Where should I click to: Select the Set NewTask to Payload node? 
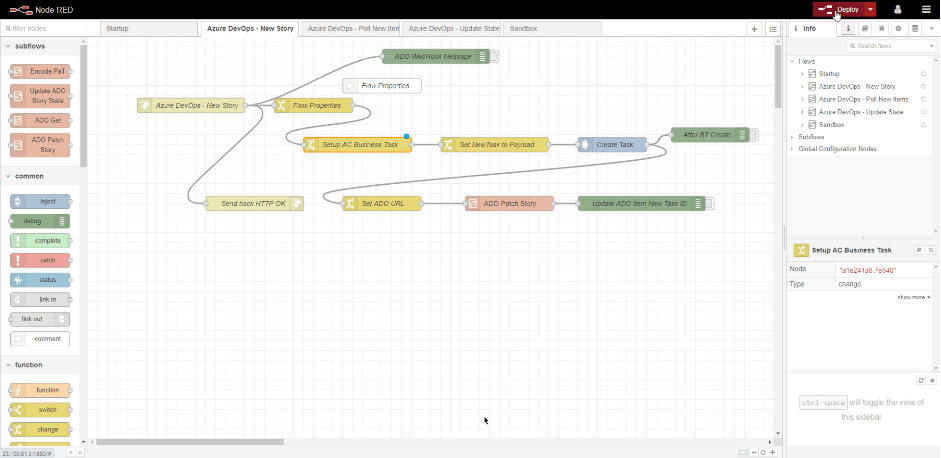(x=495, y=145)
